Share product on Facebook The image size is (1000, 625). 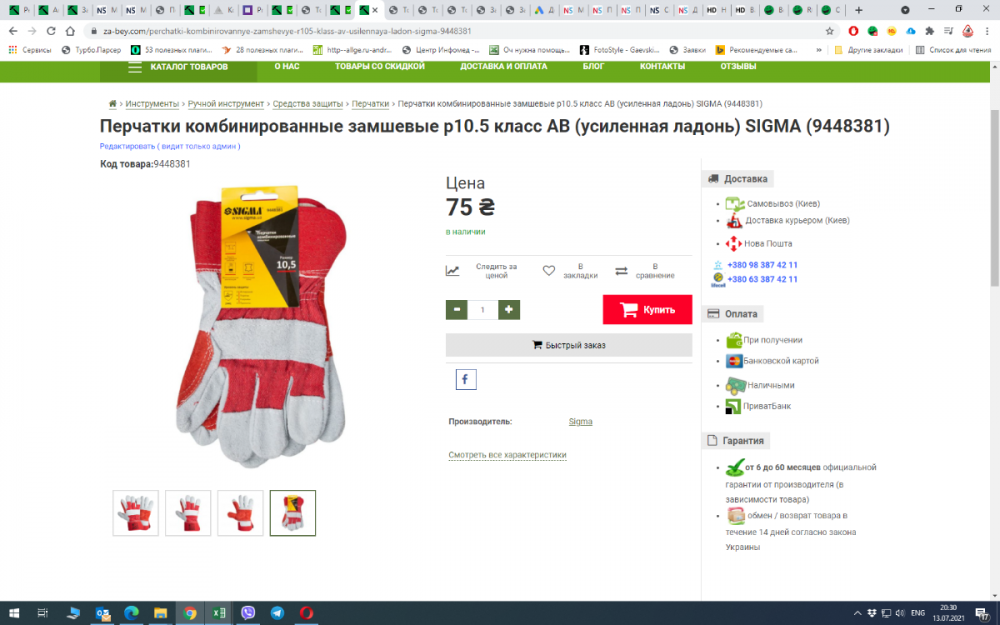(x=466, y=379)
